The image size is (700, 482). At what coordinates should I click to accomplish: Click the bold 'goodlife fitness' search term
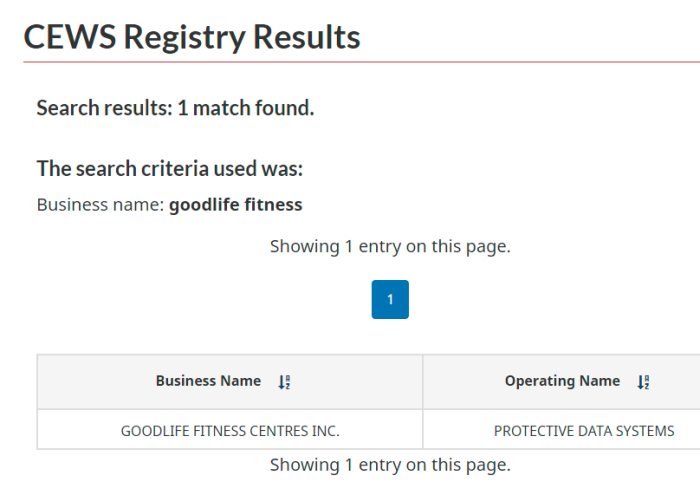tap(236, 205)
